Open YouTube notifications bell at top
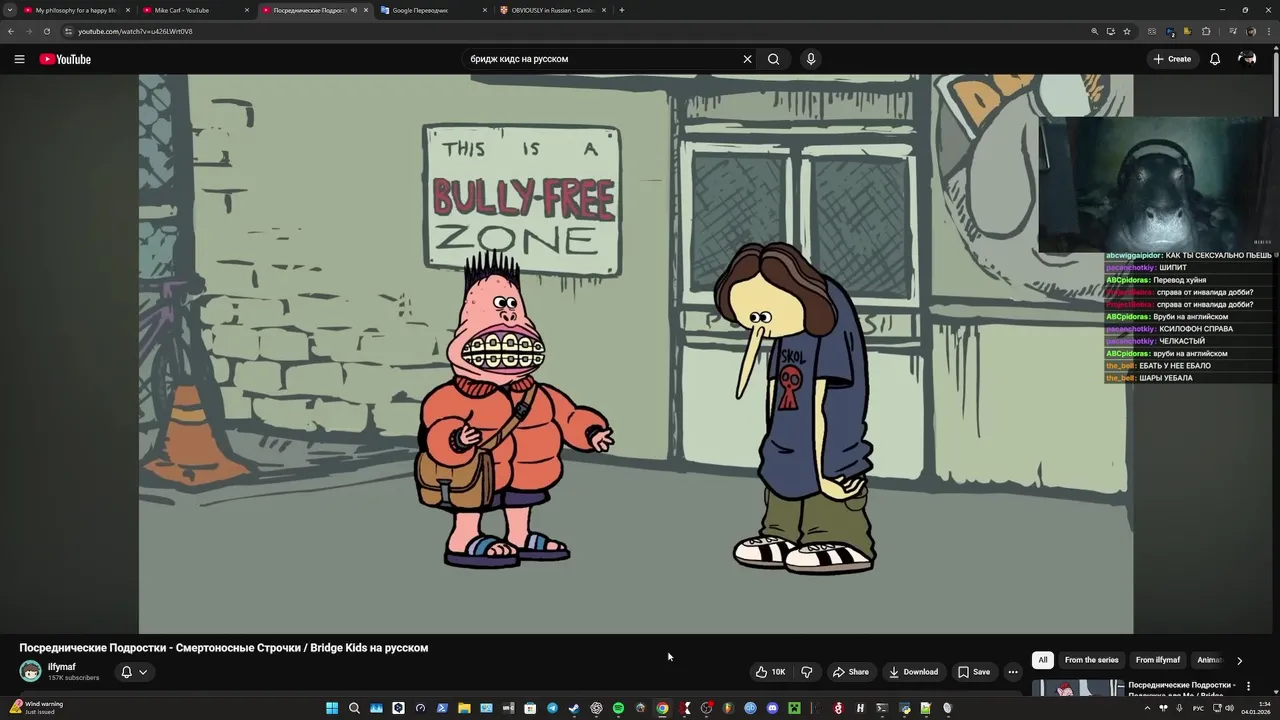Screen dimensions: 1280x720 [x=1215, y=59]
